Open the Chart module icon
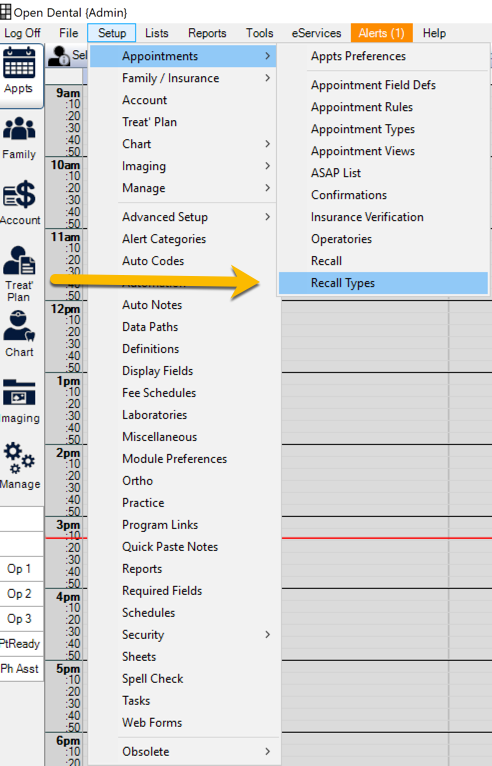 [x=19, y=326]
